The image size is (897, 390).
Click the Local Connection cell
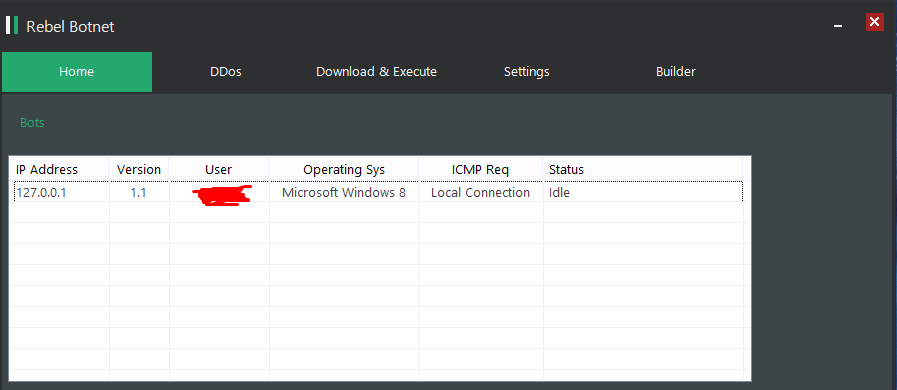pos(481,193)
